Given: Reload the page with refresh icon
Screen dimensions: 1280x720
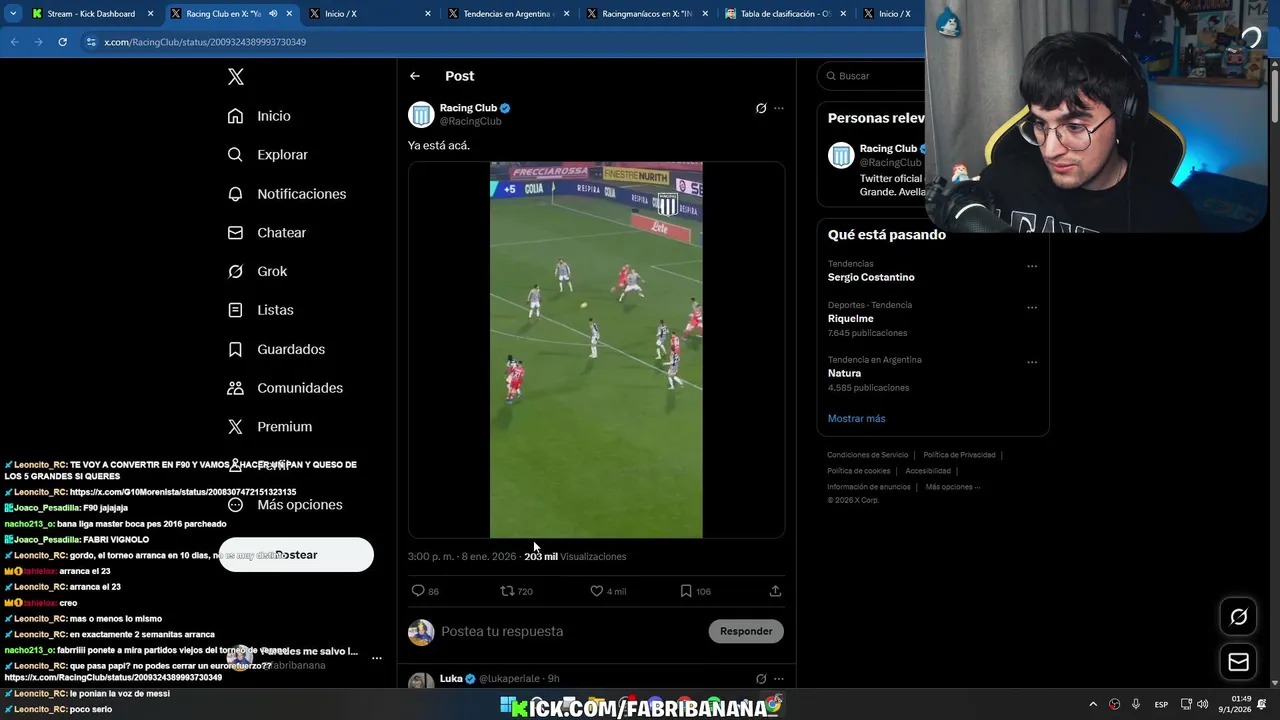Looking at the screenshot, I should (x=62, y=42).
